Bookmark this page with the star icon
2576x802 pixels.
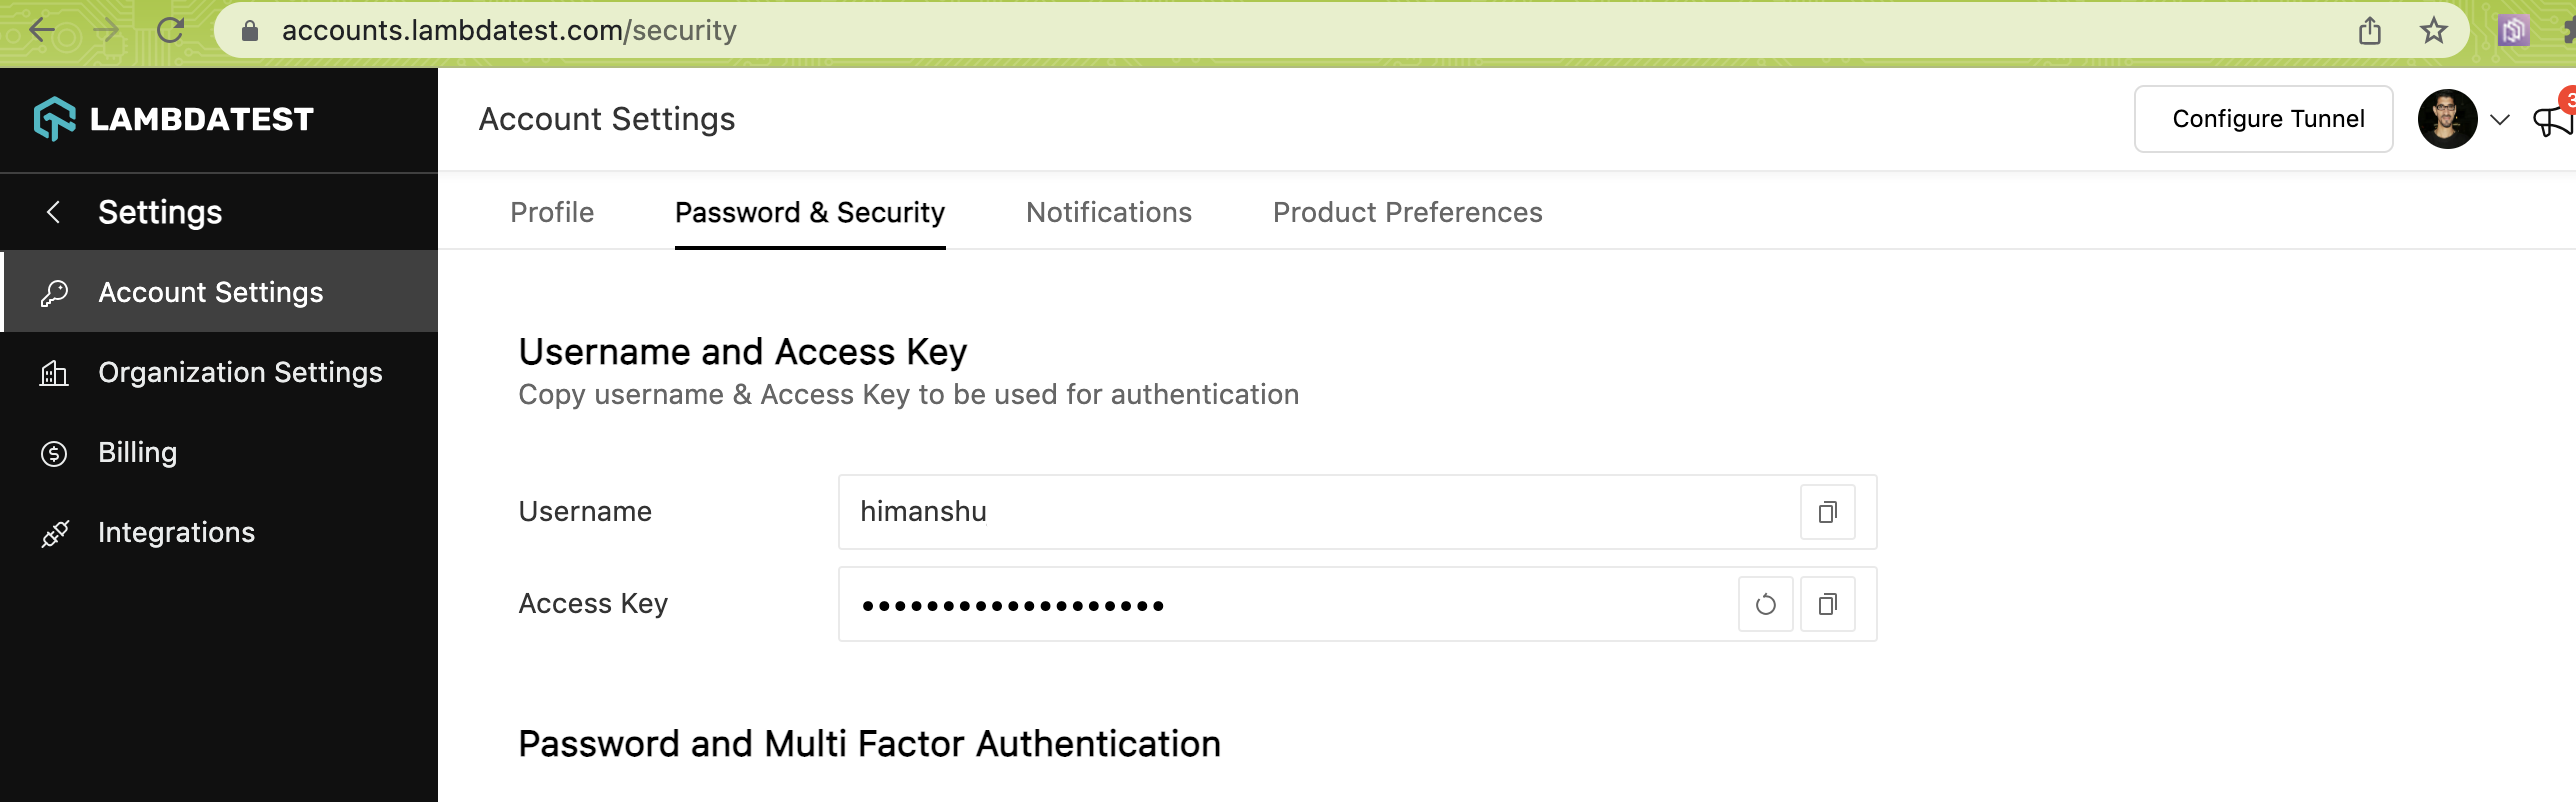(2433, 31)
